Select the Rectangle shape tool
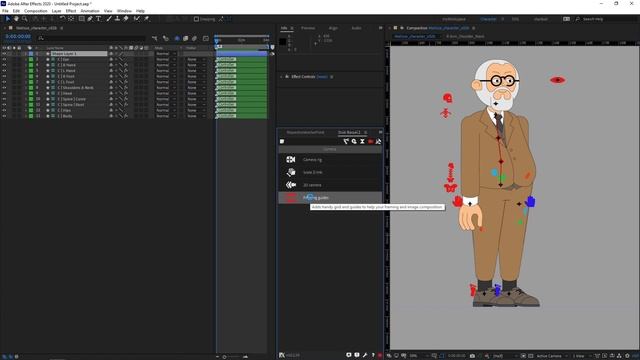640x360 pixels. 82,19
